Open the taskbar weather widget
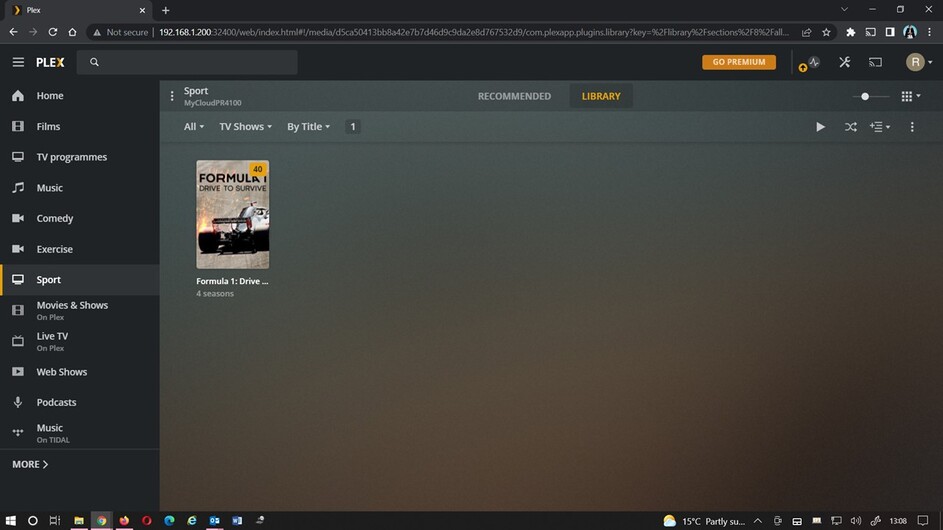943x530 pixels. coord(704,521)
